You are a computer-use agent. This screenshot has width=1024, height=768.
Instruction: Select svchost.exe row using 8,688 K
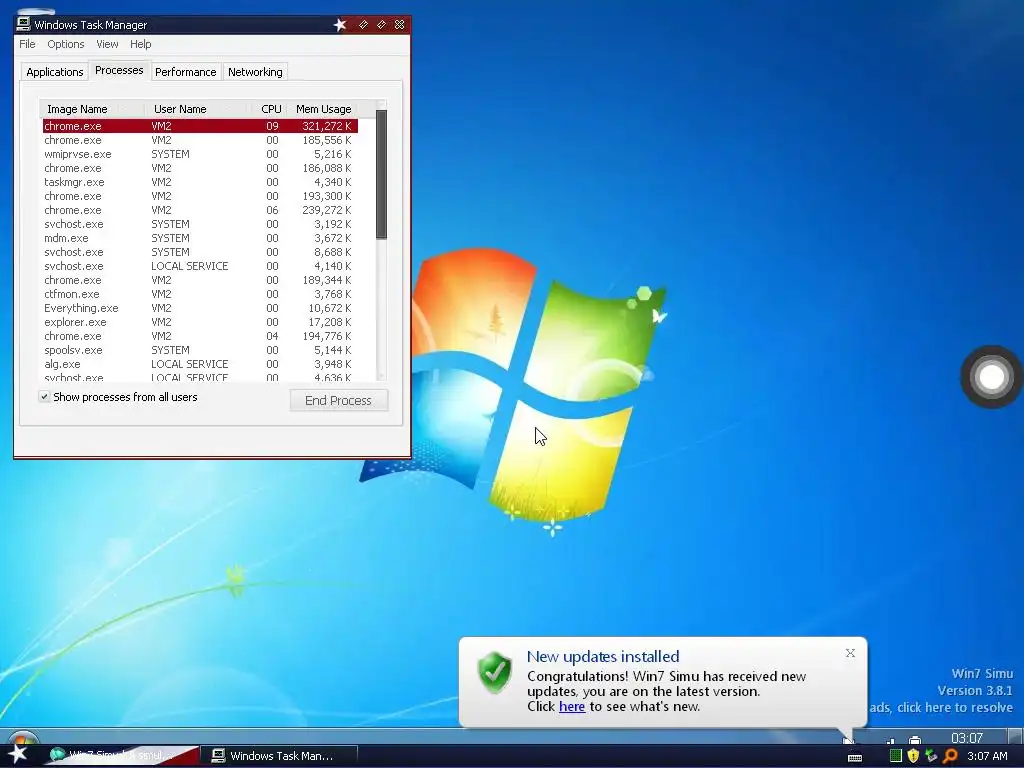click(x=200, y=252)
